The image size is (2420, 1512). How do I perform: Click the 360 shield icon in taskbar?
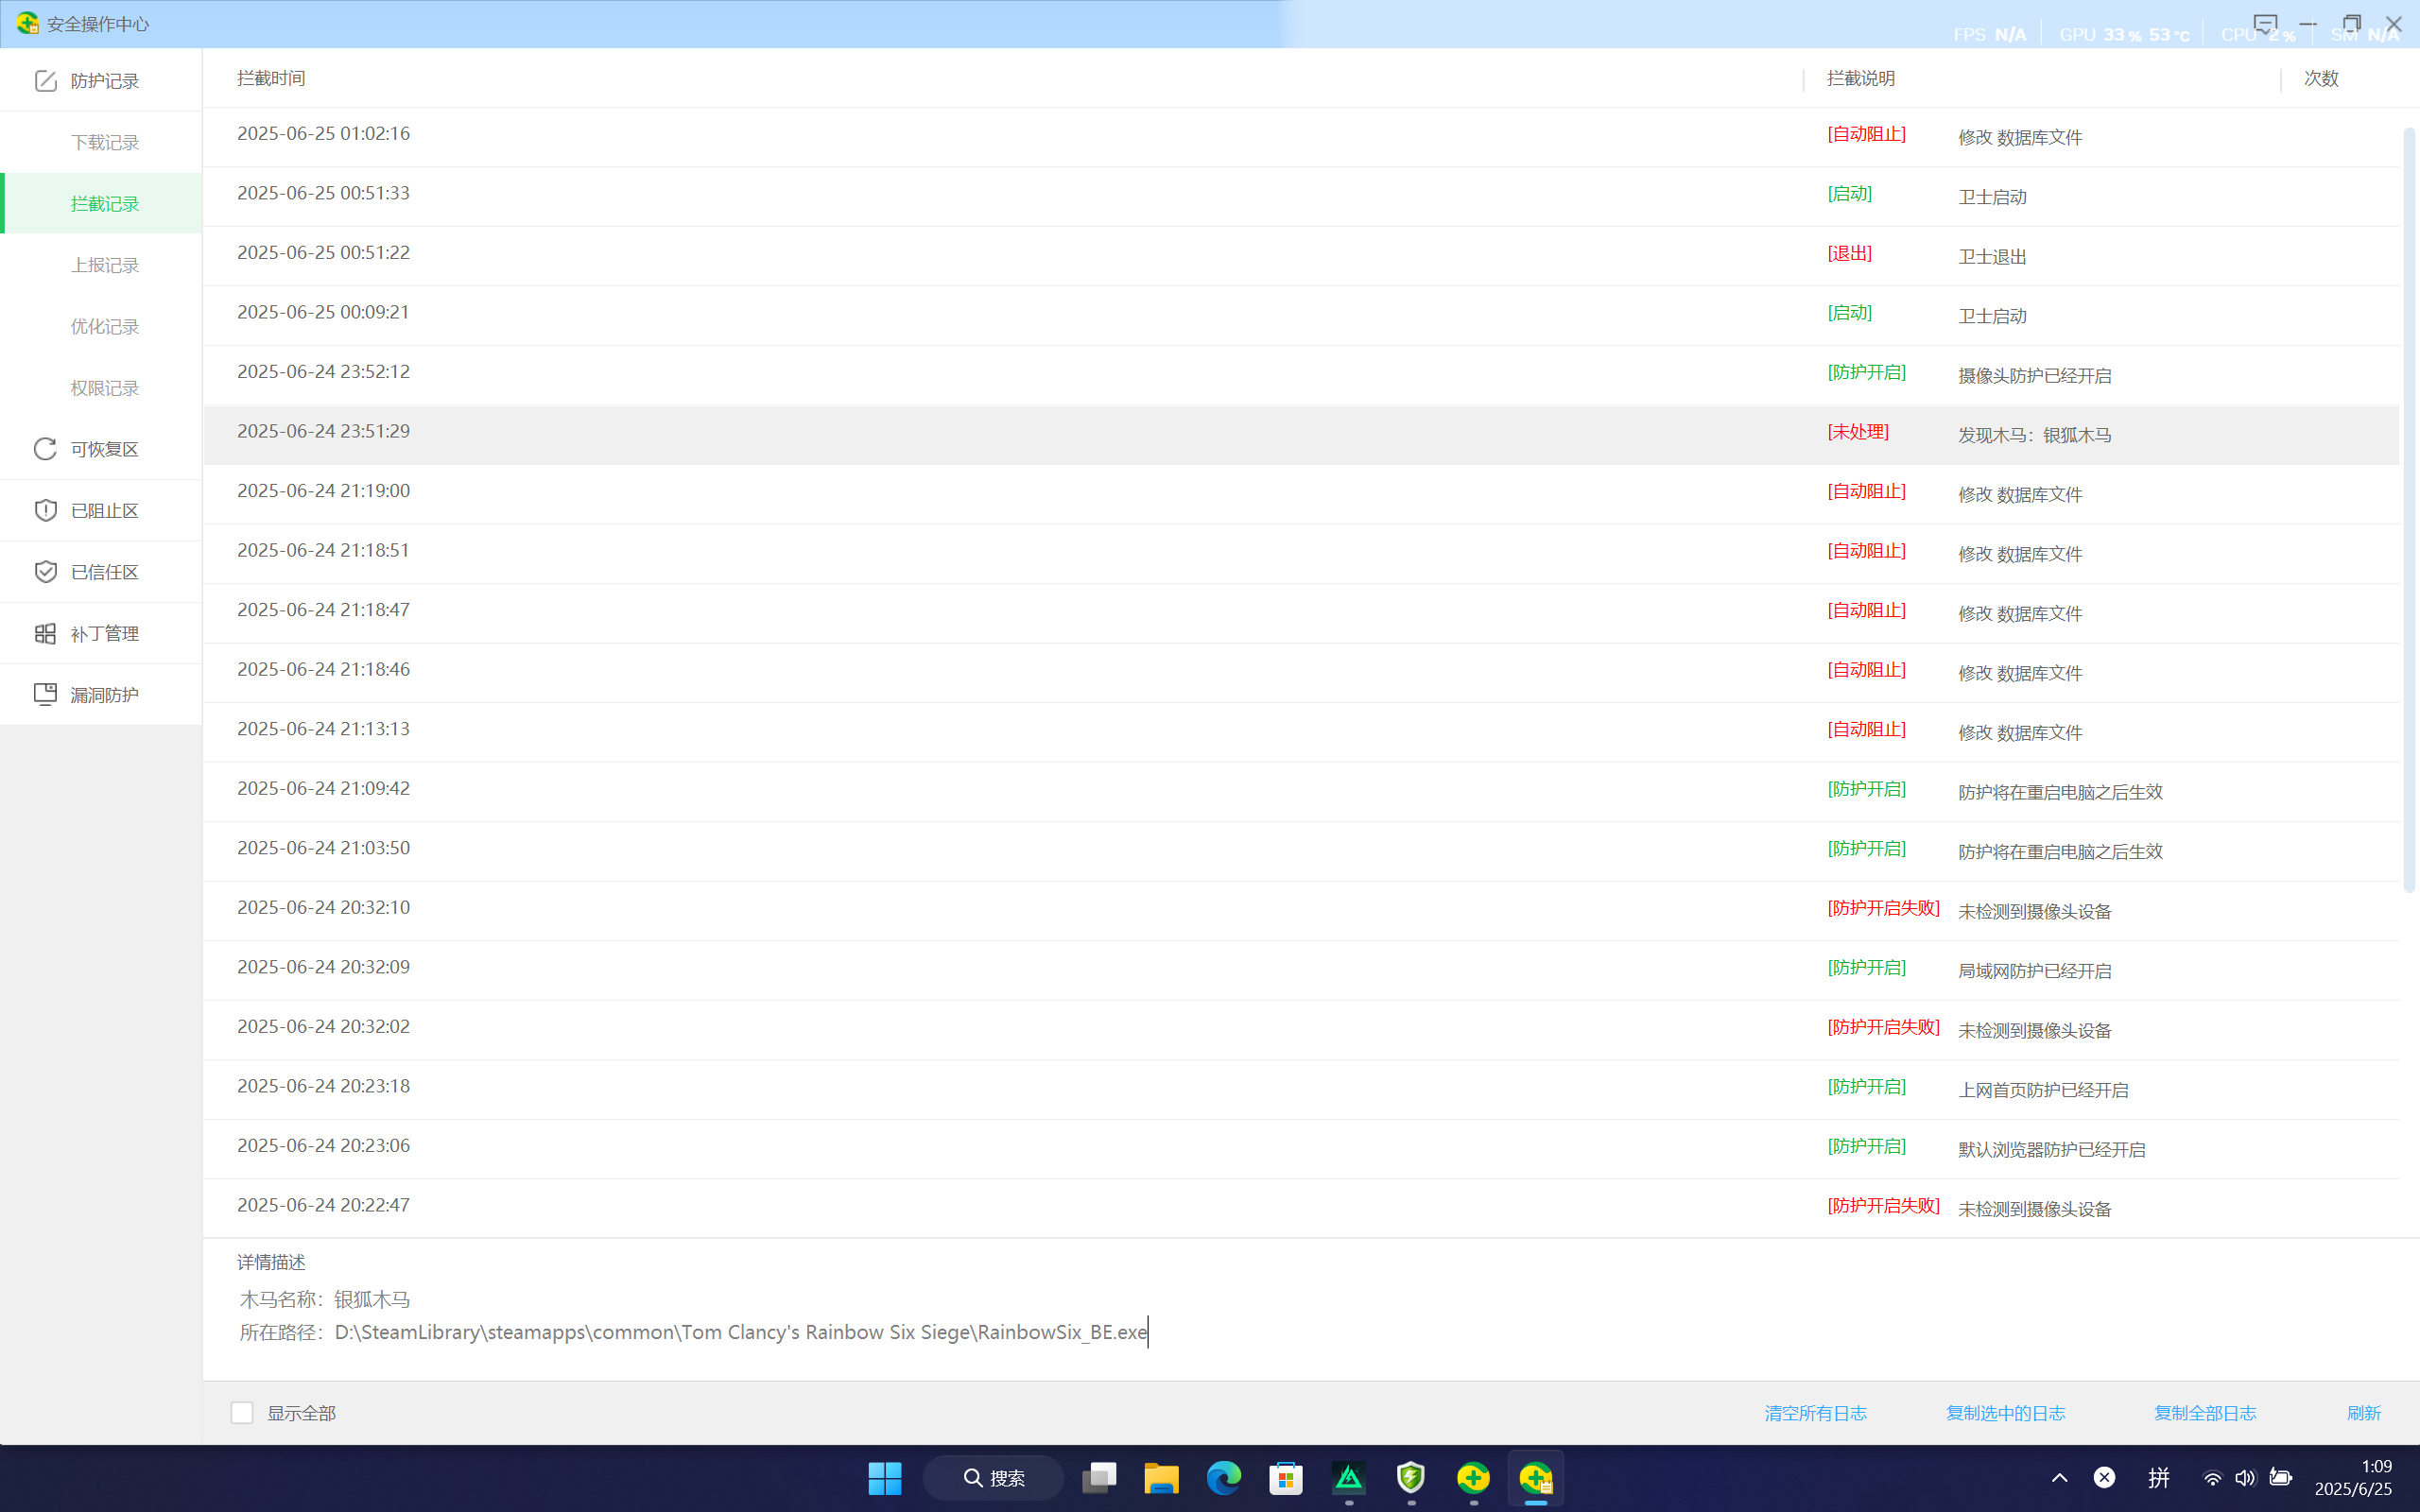coord(1410,1477)
